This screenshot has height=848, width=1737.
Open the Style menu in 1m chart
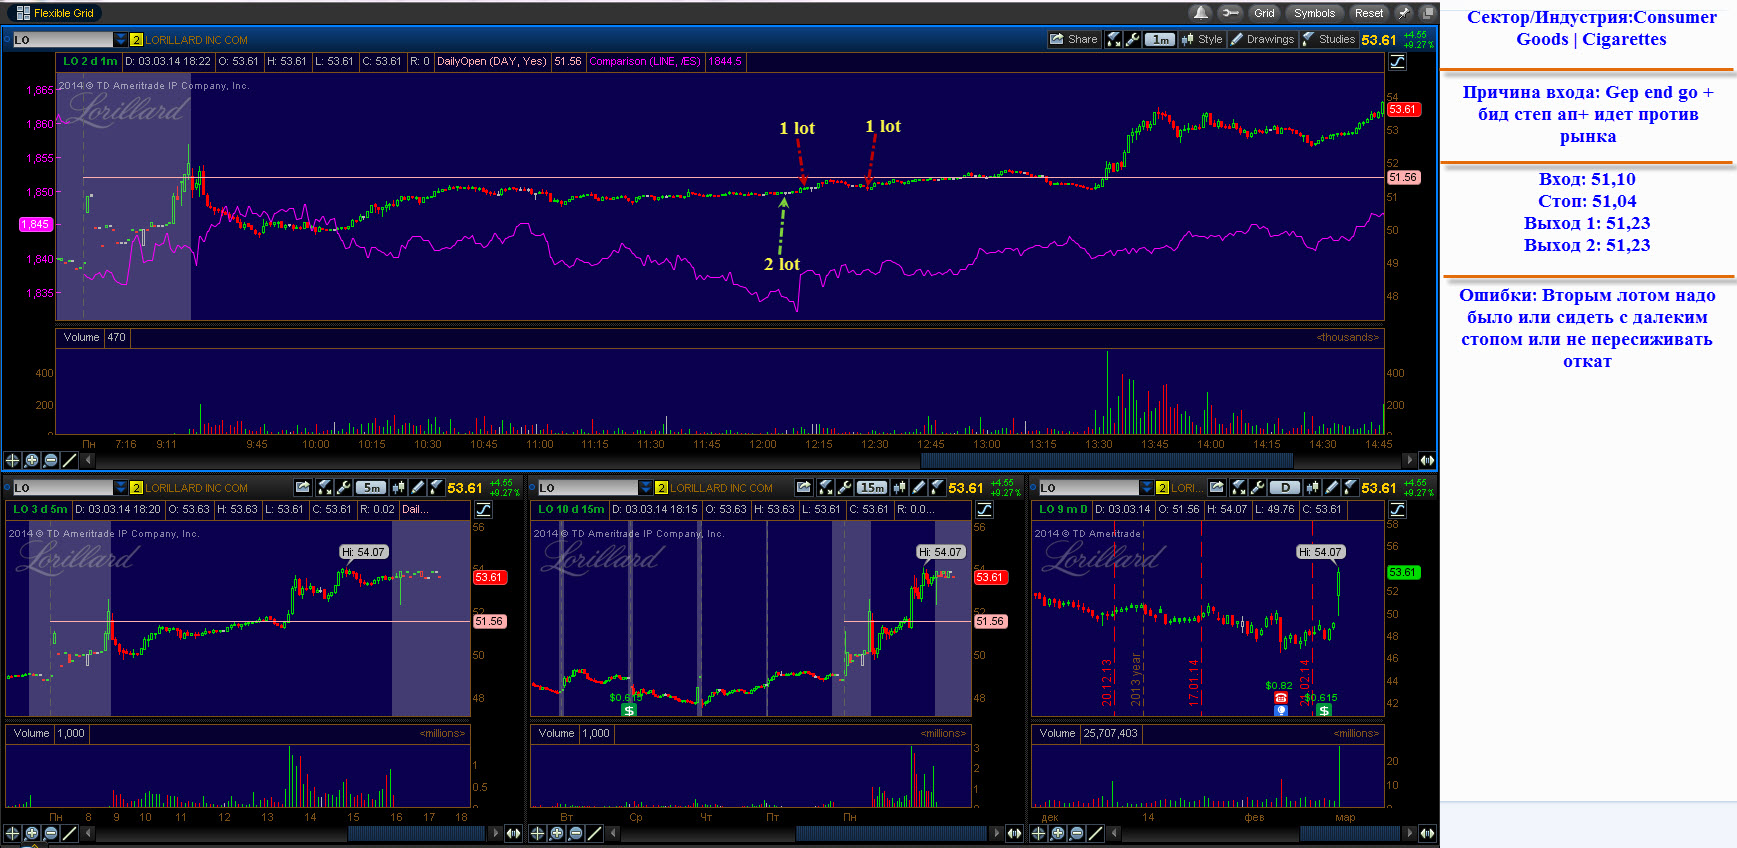(x=1202, y=39)
